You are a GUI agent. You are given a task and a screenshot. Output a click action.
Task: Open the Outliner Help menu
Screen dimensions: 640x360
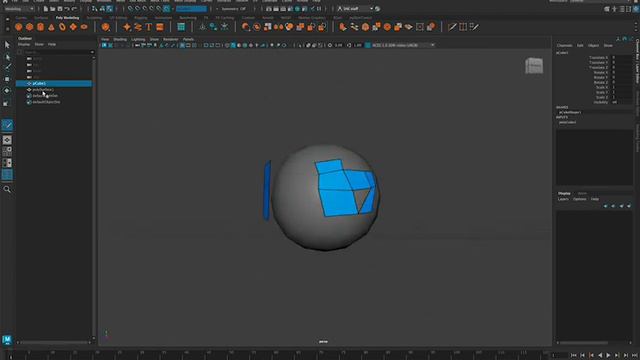(52, 44)
